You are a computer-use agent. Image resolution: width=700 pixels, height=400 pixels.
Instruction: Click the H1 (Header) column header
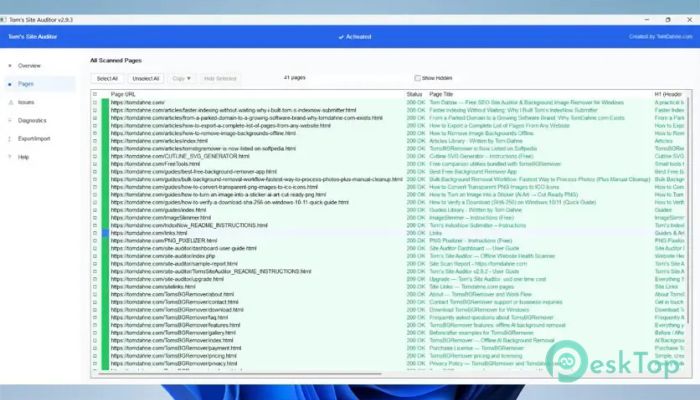pos(668,94)
